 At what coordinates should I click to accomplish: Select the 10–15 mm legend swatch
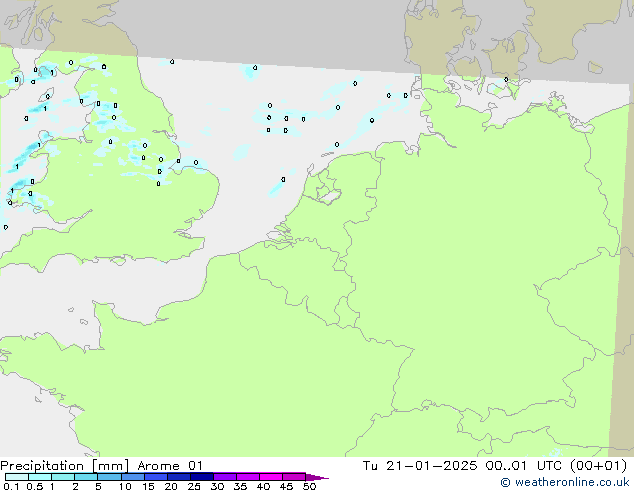click(x=133, y=477)
